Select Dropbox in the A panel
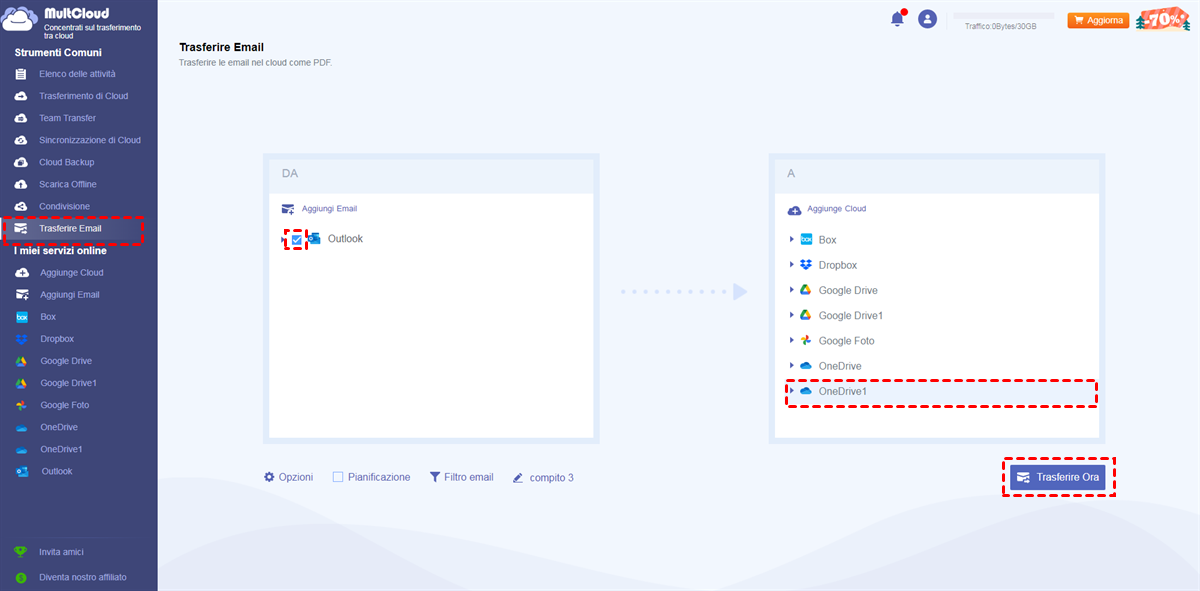 pyautogui.click(x=838, y=265)
